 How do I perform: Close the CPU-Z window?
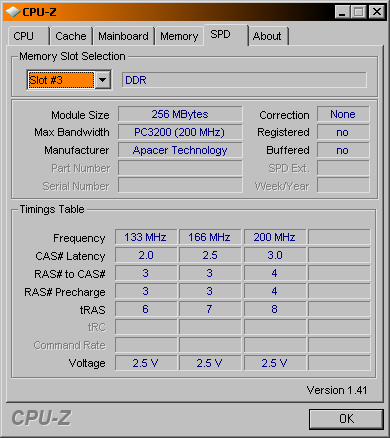point(377,12)
